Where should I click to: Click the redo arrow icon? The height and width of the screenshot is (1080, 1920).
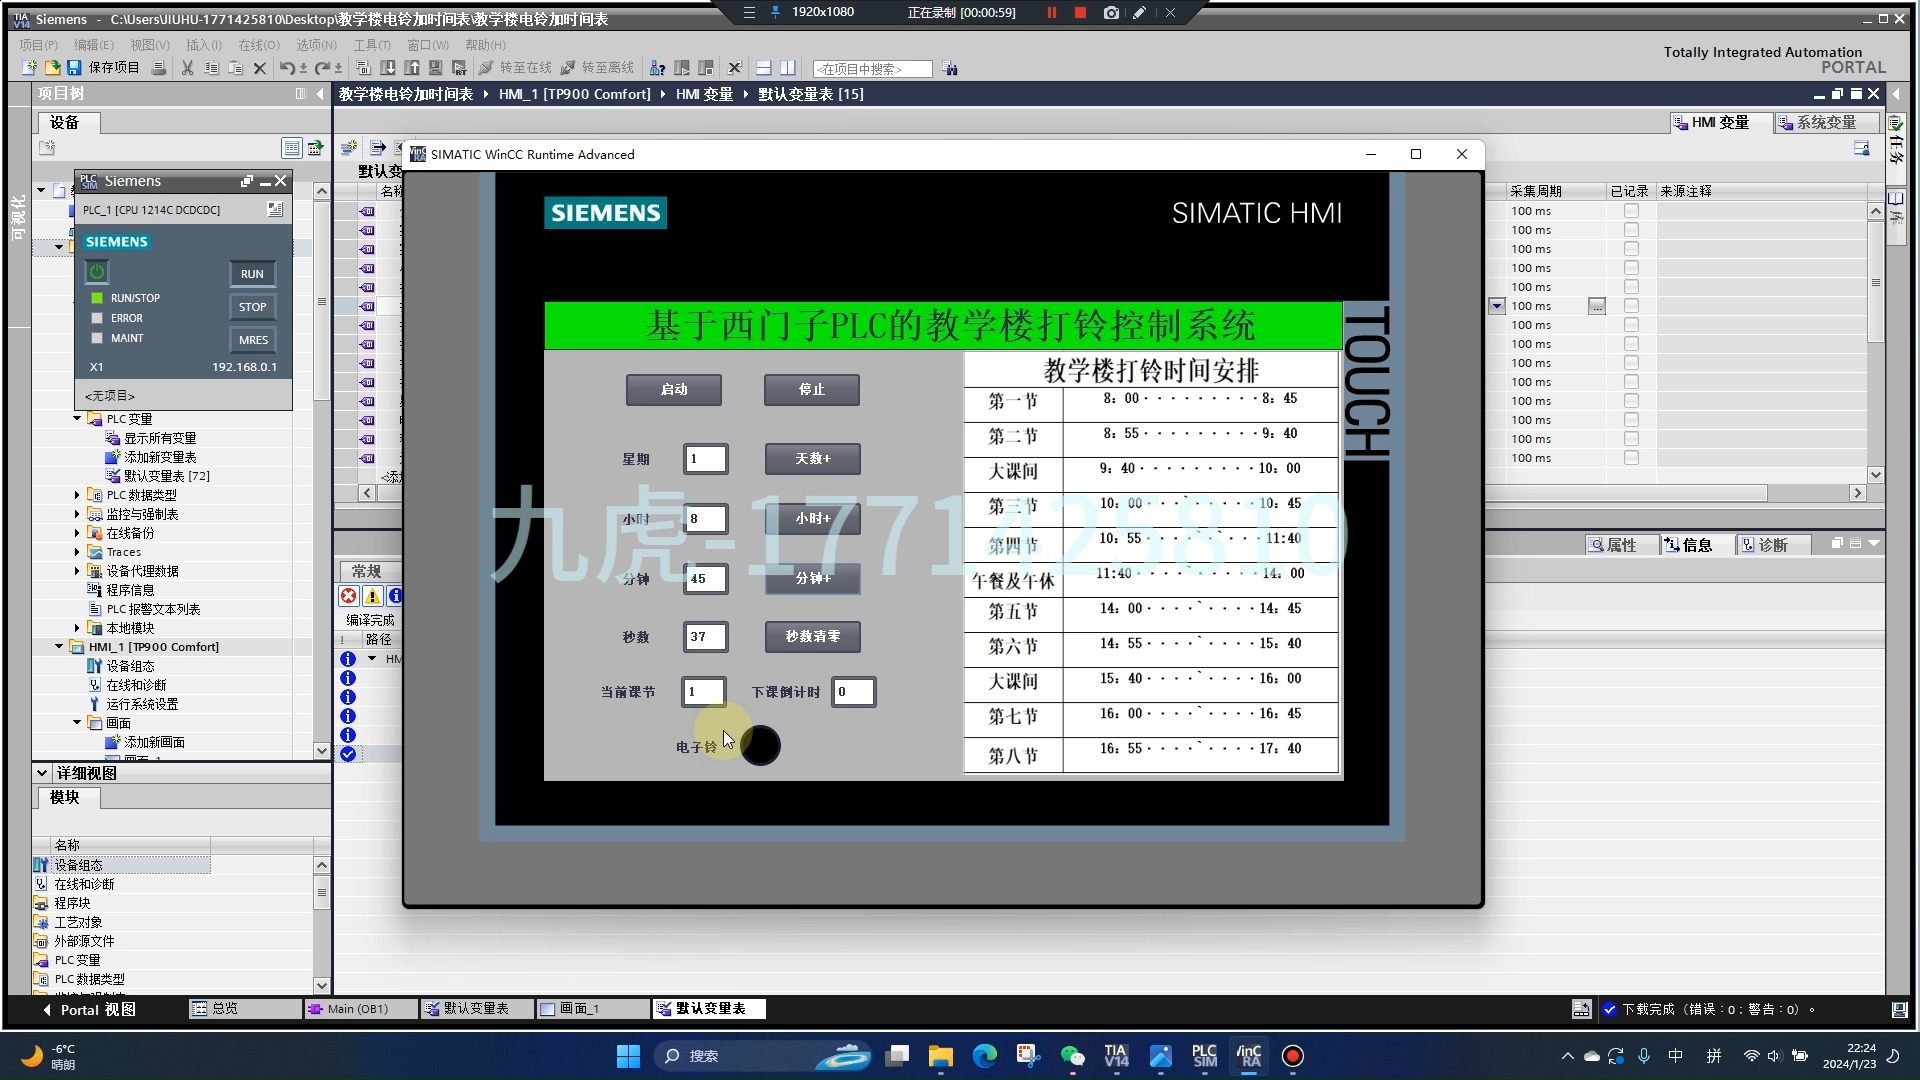323,68
